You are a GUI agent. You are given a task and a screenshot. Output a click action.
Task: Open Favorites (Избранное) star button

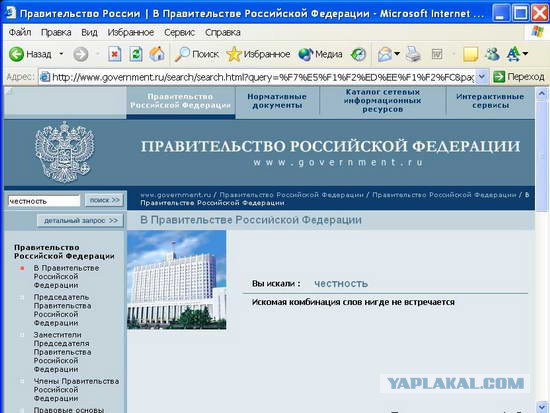point(258,54)
